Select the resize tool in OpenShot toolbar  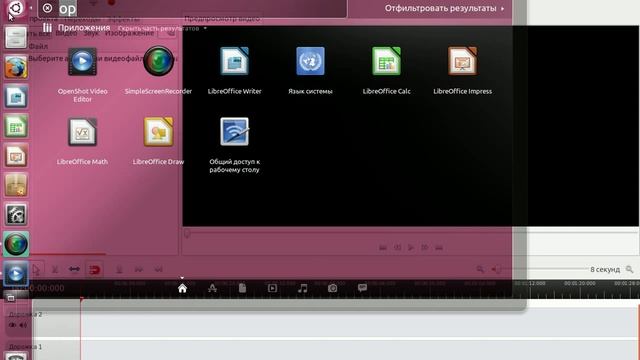pyautogui.click(x=74, y=269)
